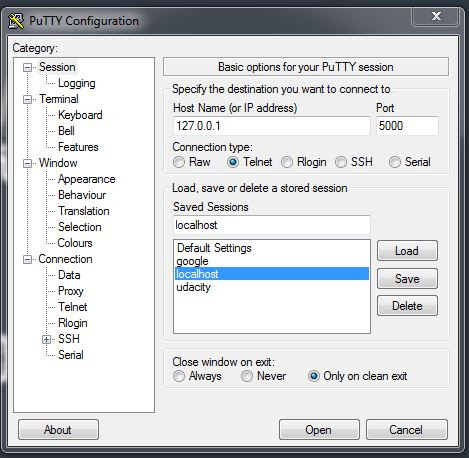Screen dimensions: 469x458
Task: Open the Window category
Action: click(x=58, y=163)
